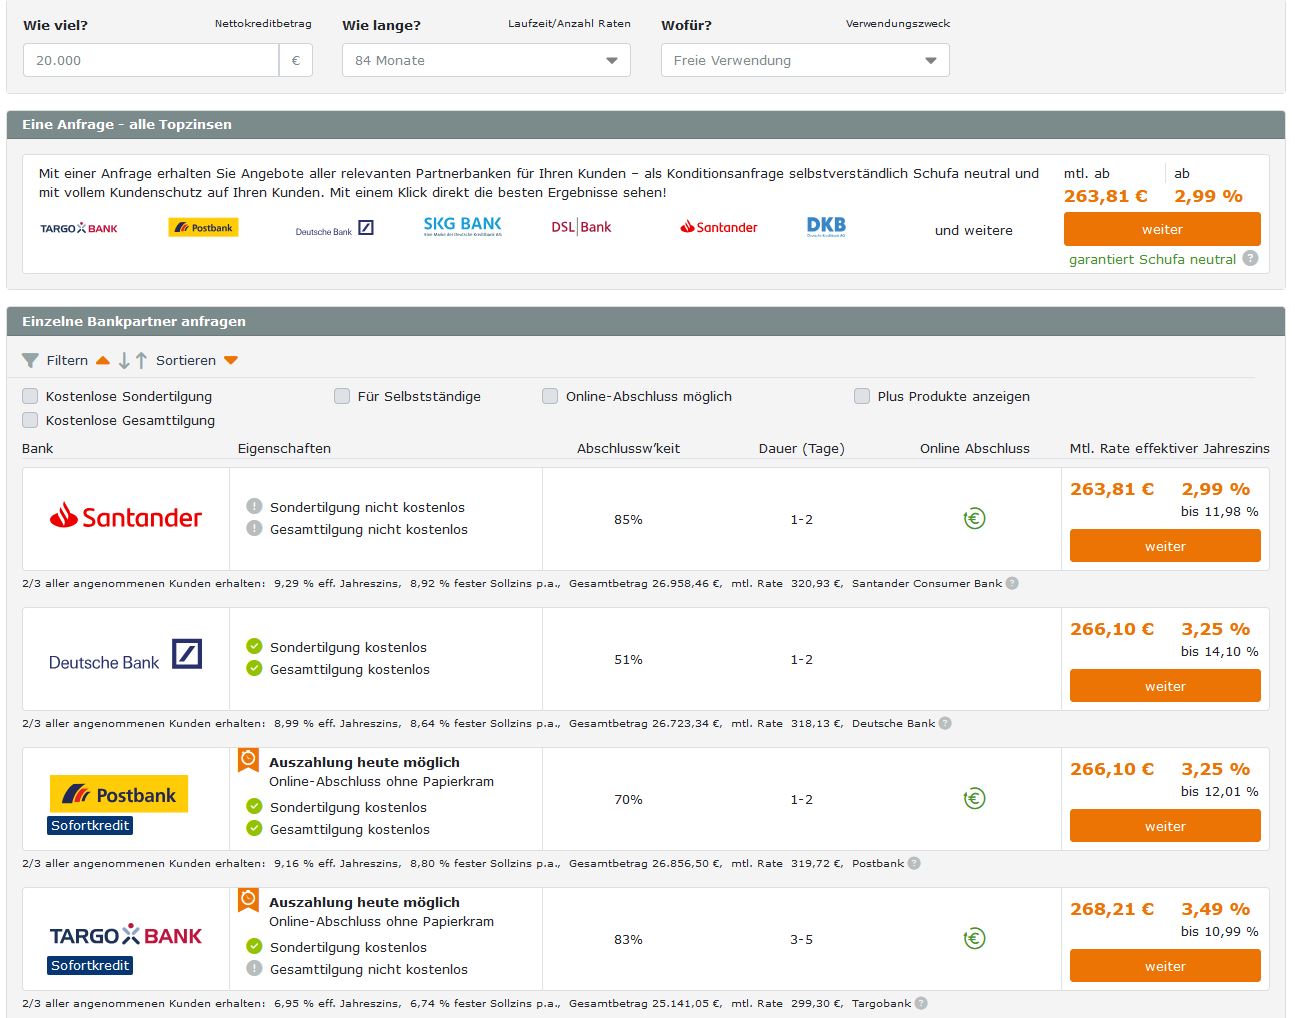Image resolution: width=1295 pixels, height=1018 pixels.
Task: Click the sort arrows icon beside Sortieren
Action: (133, 360)
